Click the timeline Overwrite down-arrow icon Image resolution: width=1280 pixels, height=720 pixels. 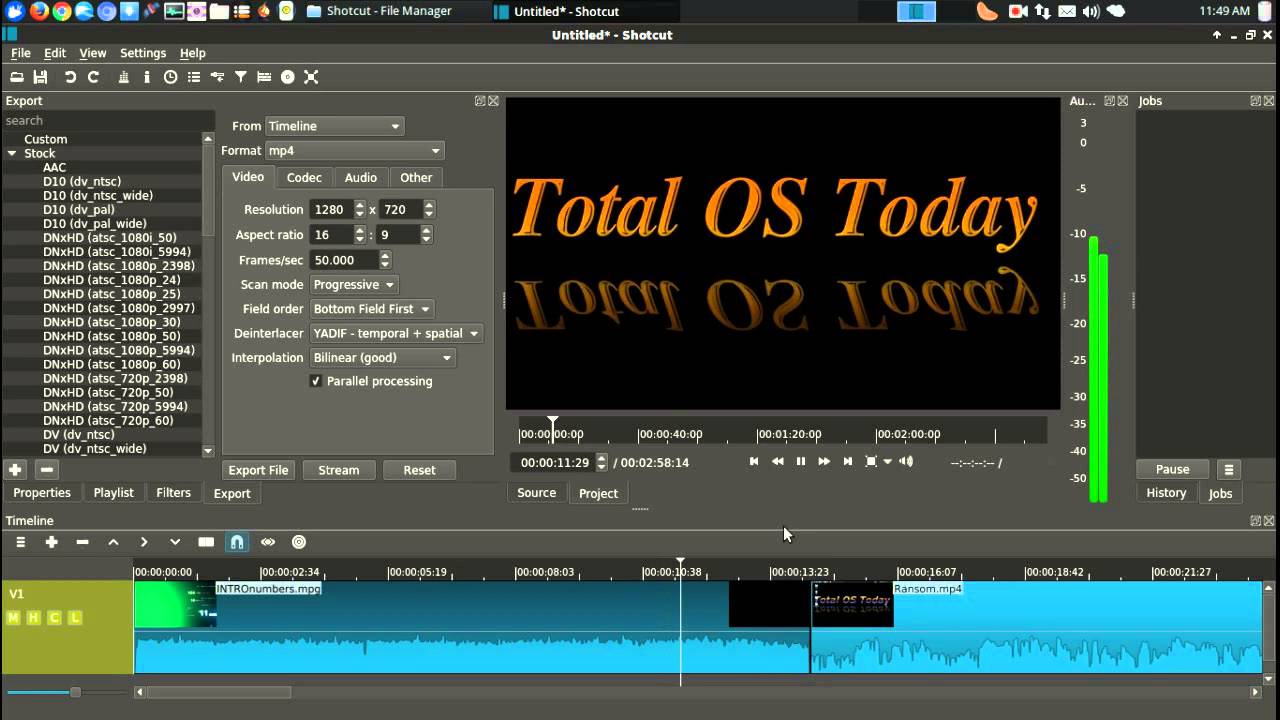coord(175,542)
